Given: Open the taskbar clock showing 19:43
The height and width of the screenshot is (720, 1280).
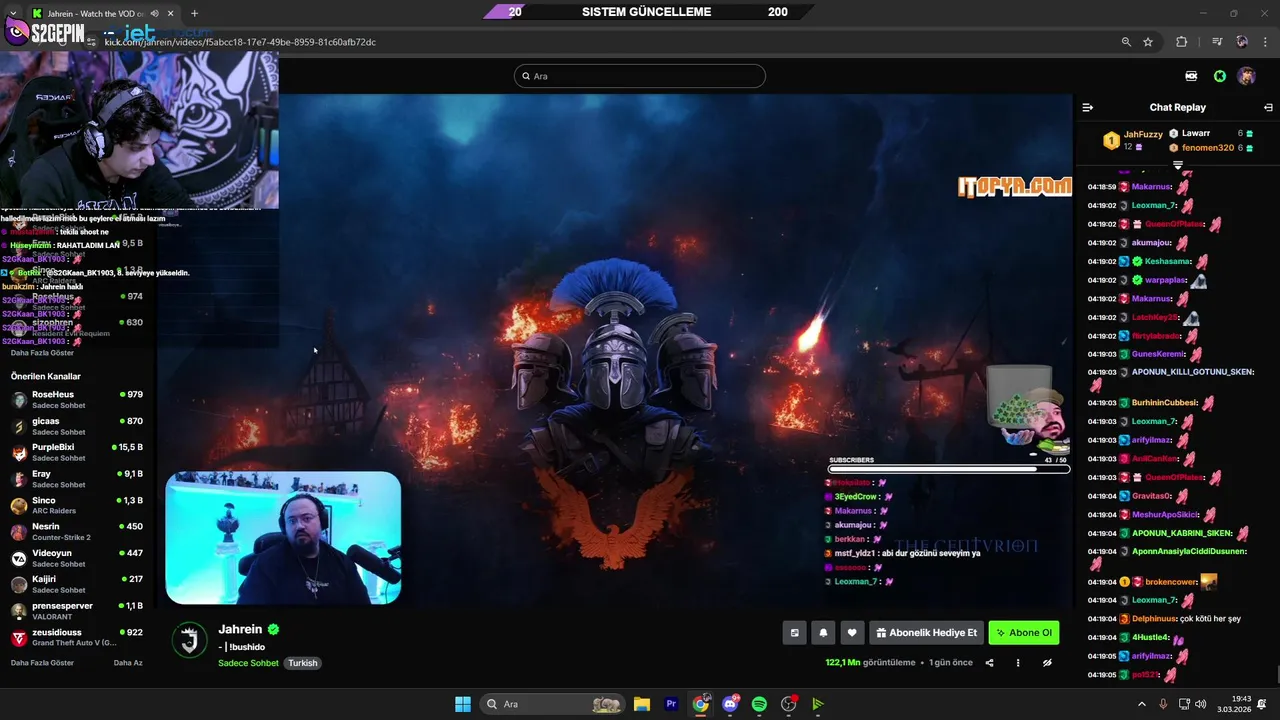Looking at the screenshot, I should [1232, 704].
